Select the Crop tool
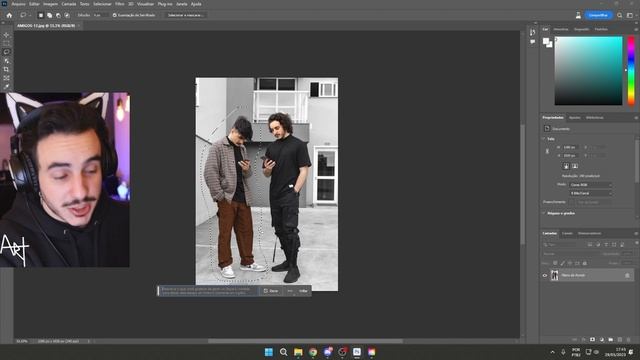Viewport: 640px width, 360px height. (6, 69)
